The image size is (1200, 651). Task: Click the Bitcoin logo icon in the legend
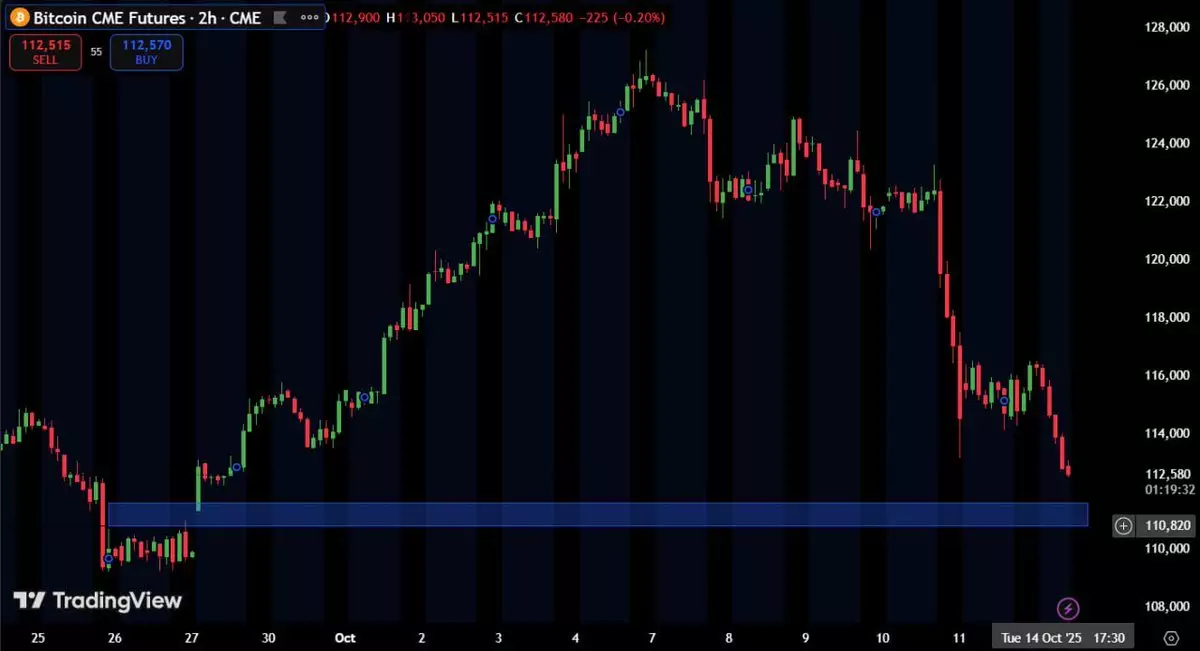click(17, 18)
